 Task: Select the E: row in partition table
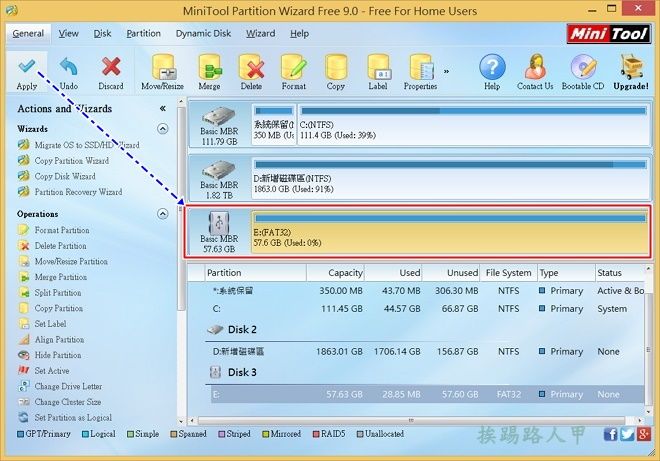(427, 394)
